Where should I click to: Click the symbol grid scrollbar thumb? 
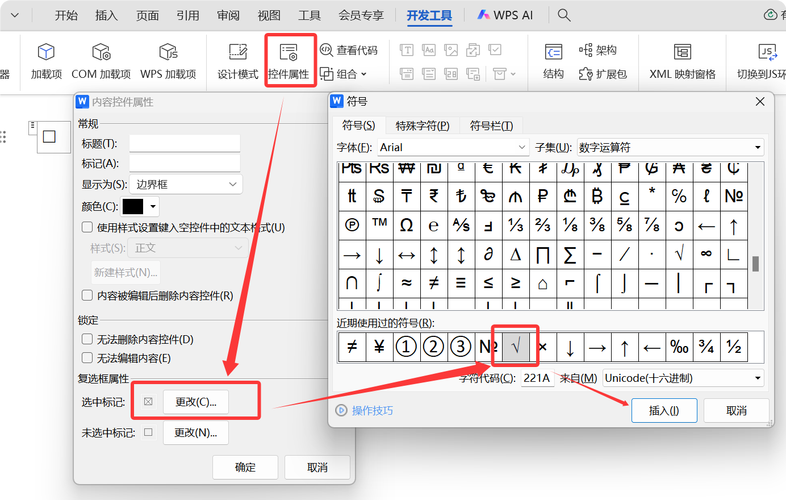tap(755, 263)
